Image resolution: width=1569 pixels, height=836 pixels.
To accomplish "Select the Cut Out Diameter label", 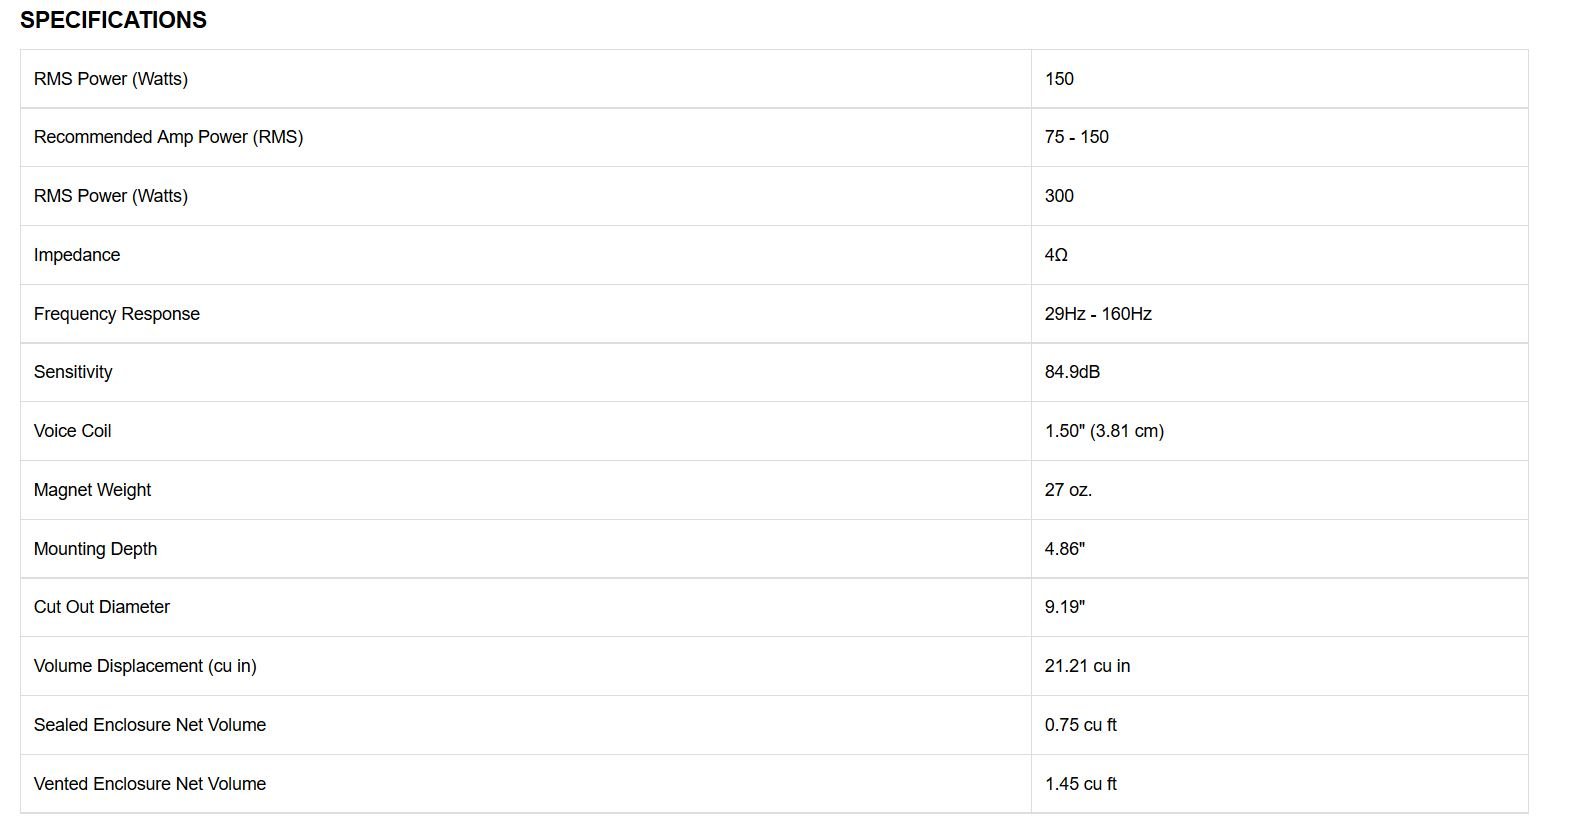I will click(x=102, y=607).
